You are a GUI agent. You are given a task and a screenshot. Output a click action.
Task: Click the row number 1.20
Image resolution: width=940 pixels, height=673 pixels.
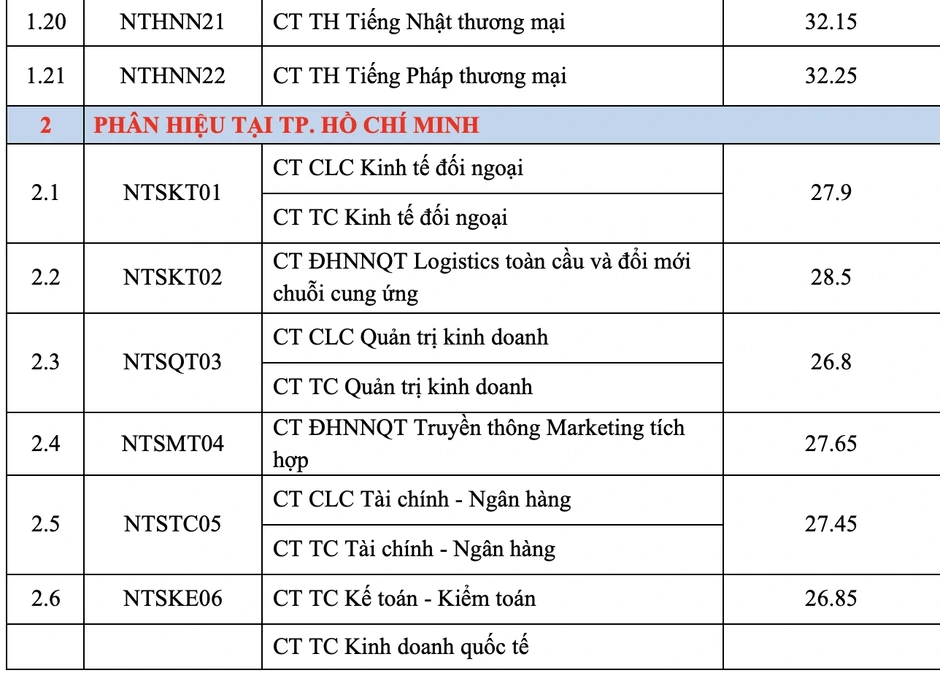46,22
